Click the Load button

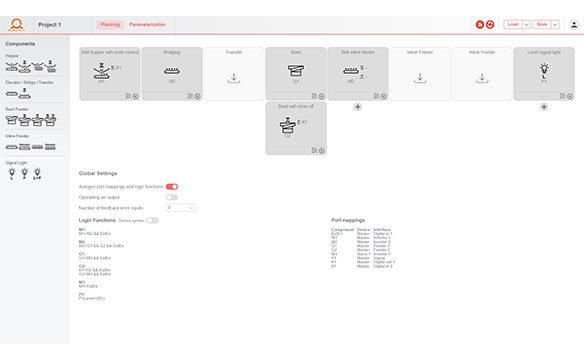513,25
